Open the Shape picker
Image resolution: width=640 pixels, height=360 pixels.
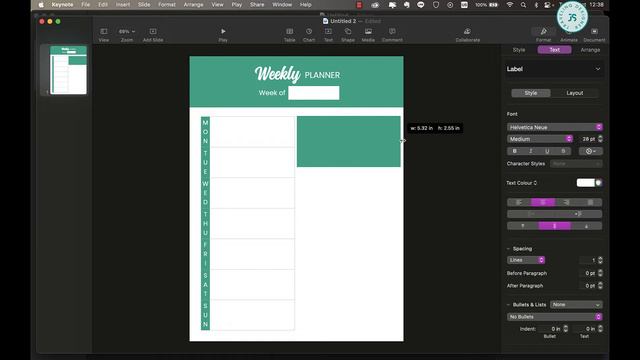[x=348, y=35]
